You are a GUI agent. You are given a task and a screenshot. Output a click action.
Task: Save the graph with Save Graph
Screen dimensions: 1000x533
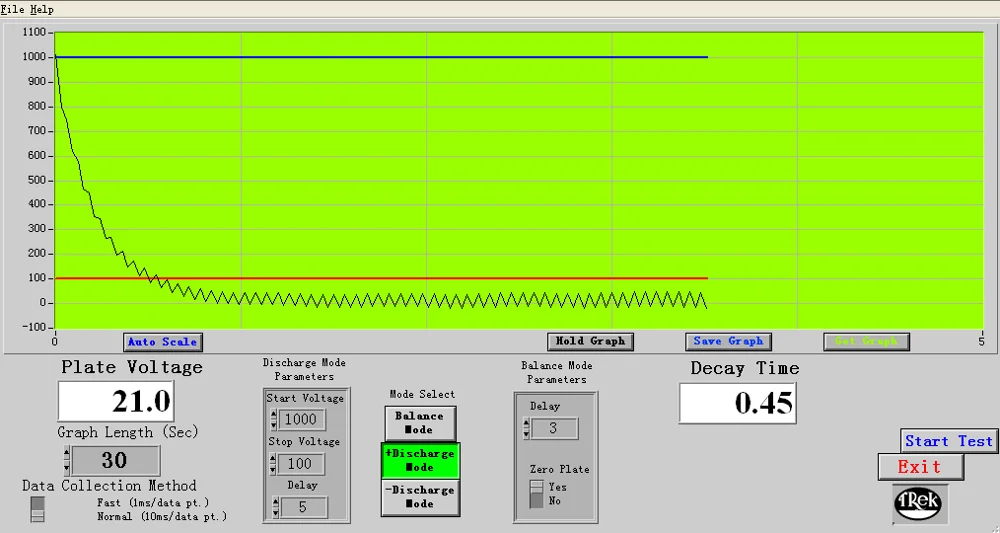(728, 341)
